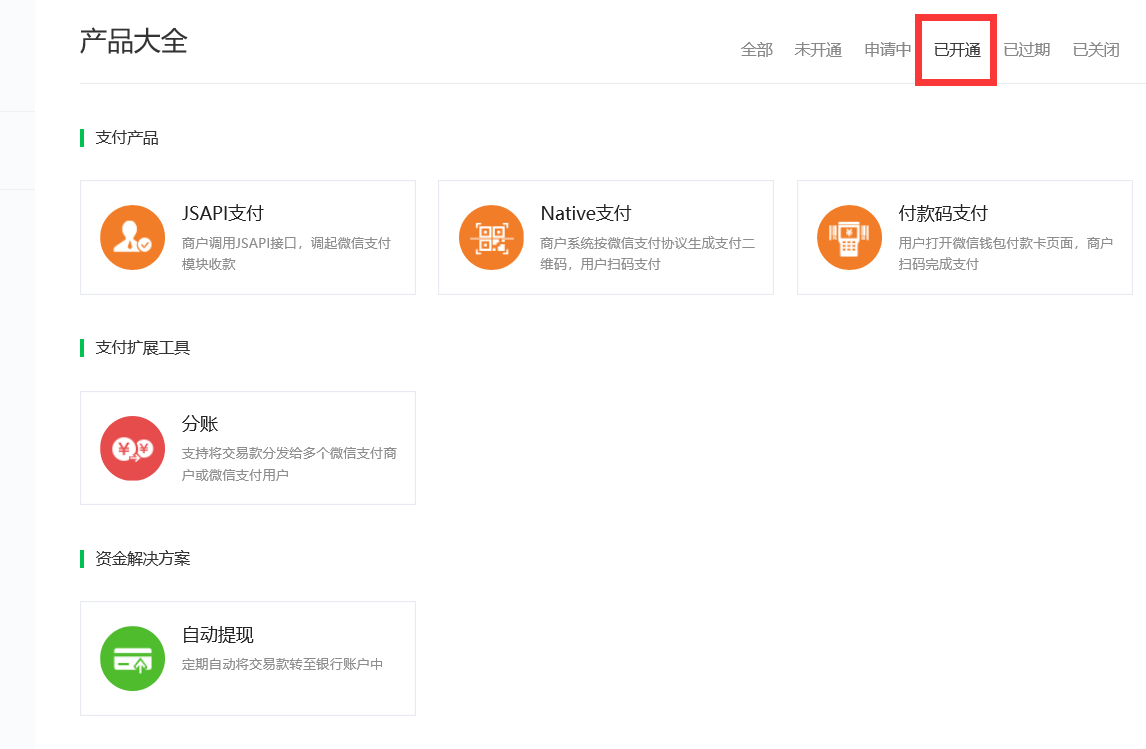Click the 自动提现 green card icon
Viewport: 1146px width, 749px height.
tap(132, 658)
